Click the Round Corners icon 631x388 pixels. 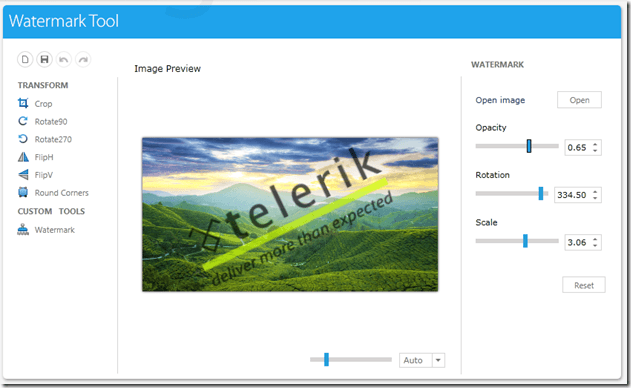pos(23,192)
